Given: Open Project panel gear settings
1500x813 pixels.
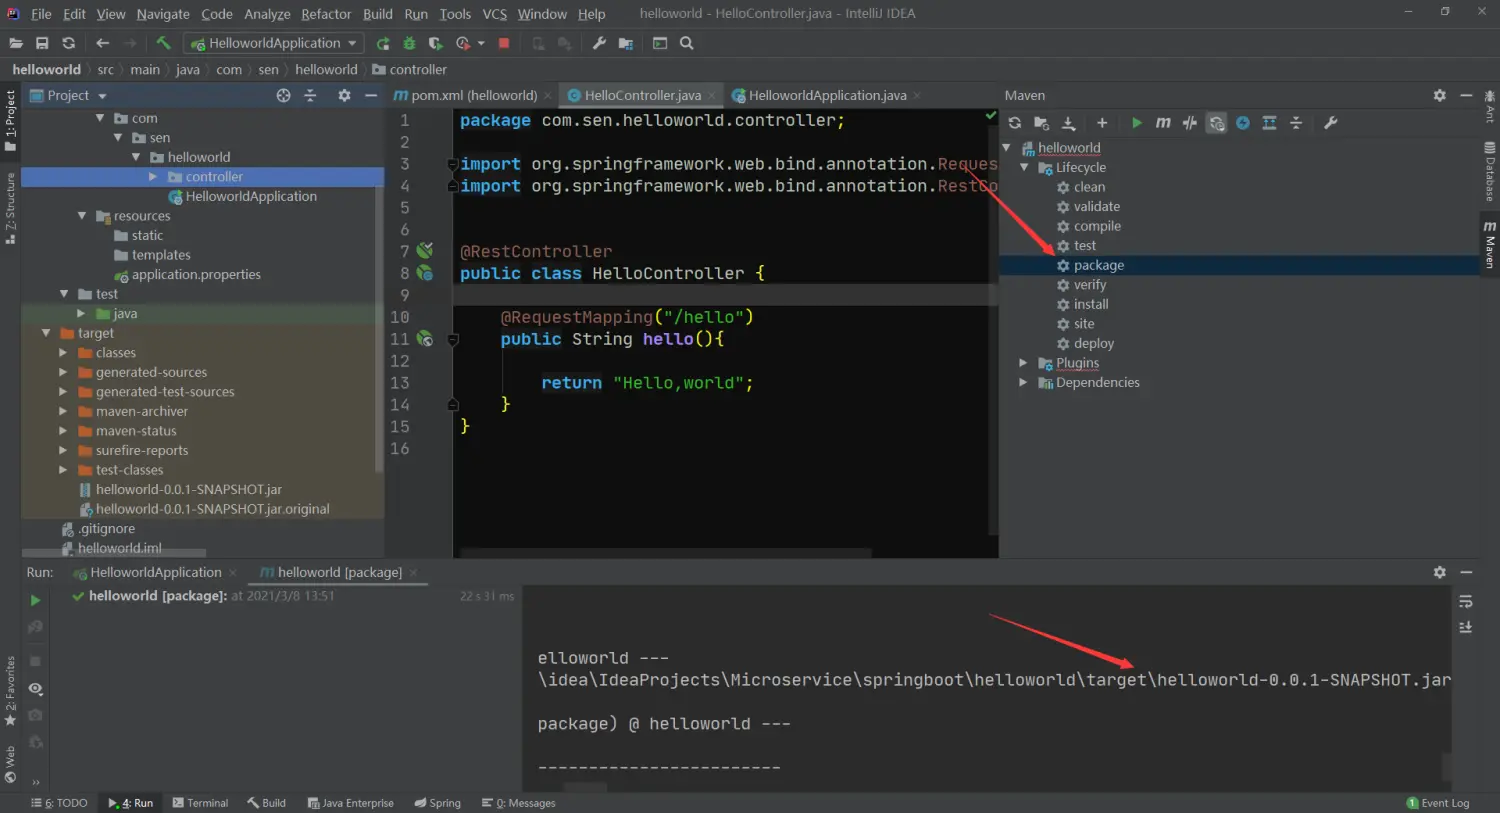Looking at the screenshot, I should tap(344, 95).
